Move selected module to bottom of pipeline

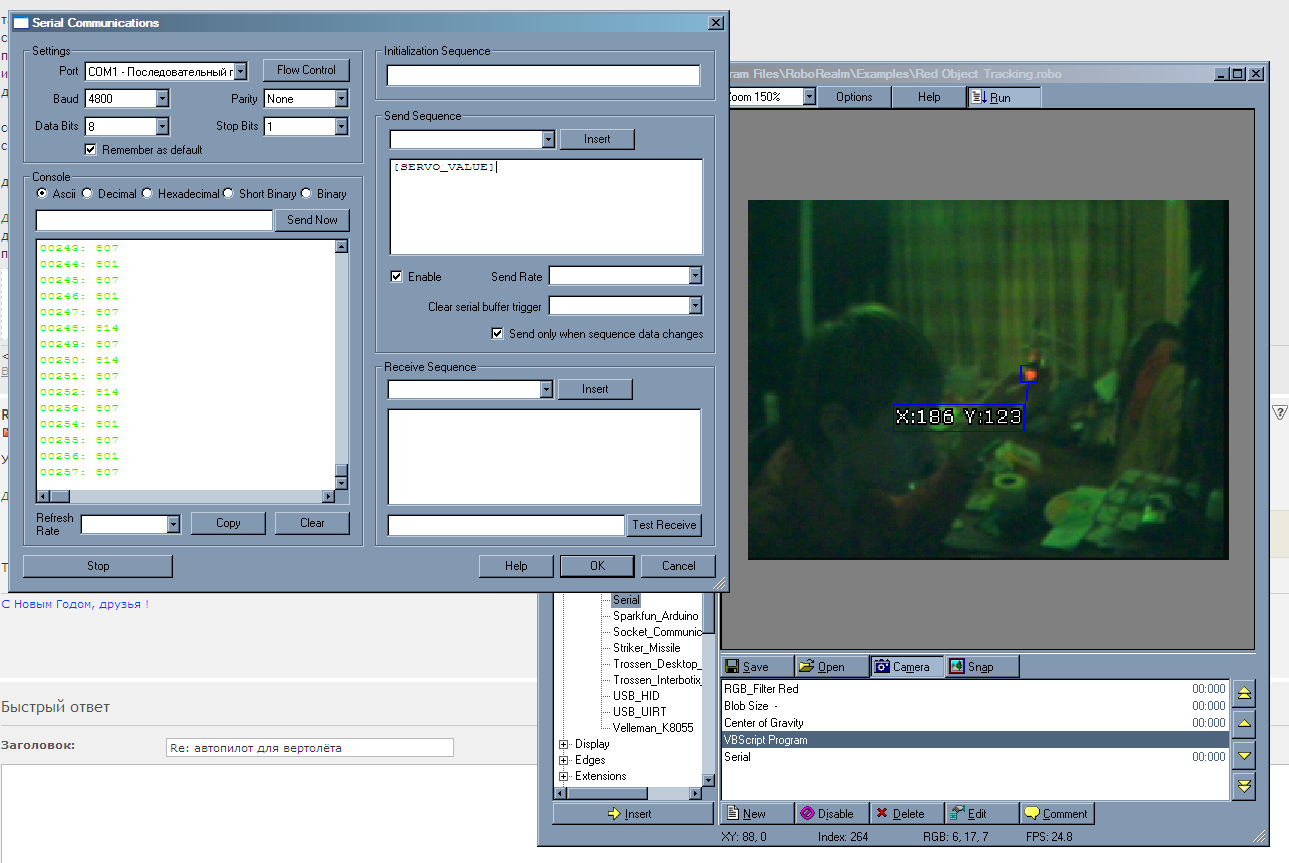(x=1244, y=786)
